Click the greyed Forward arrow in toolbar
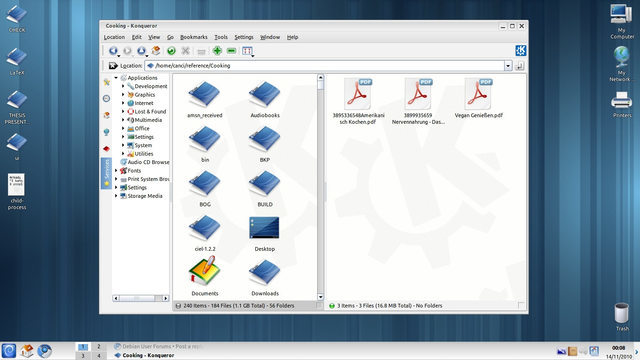640x360 pixels. (x=127, y=51)
